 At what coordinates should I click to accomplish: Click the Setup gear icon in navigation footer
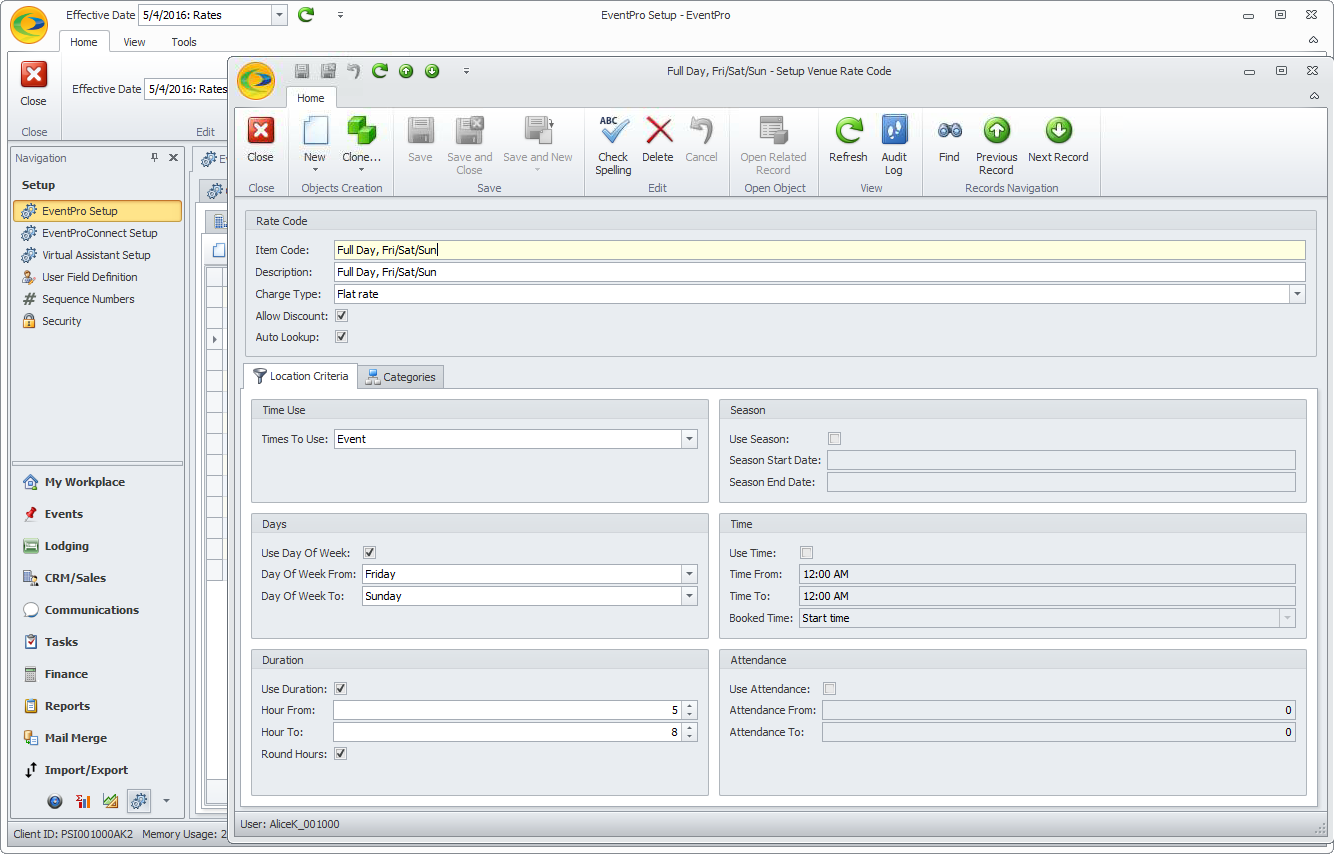pos(139,801)
